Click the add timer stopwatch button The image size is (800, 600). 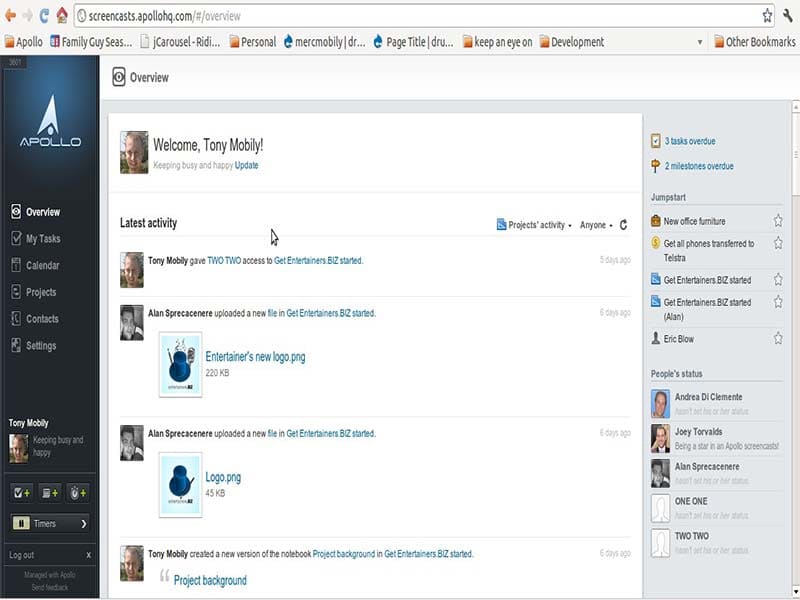click(x=77, y=492)
